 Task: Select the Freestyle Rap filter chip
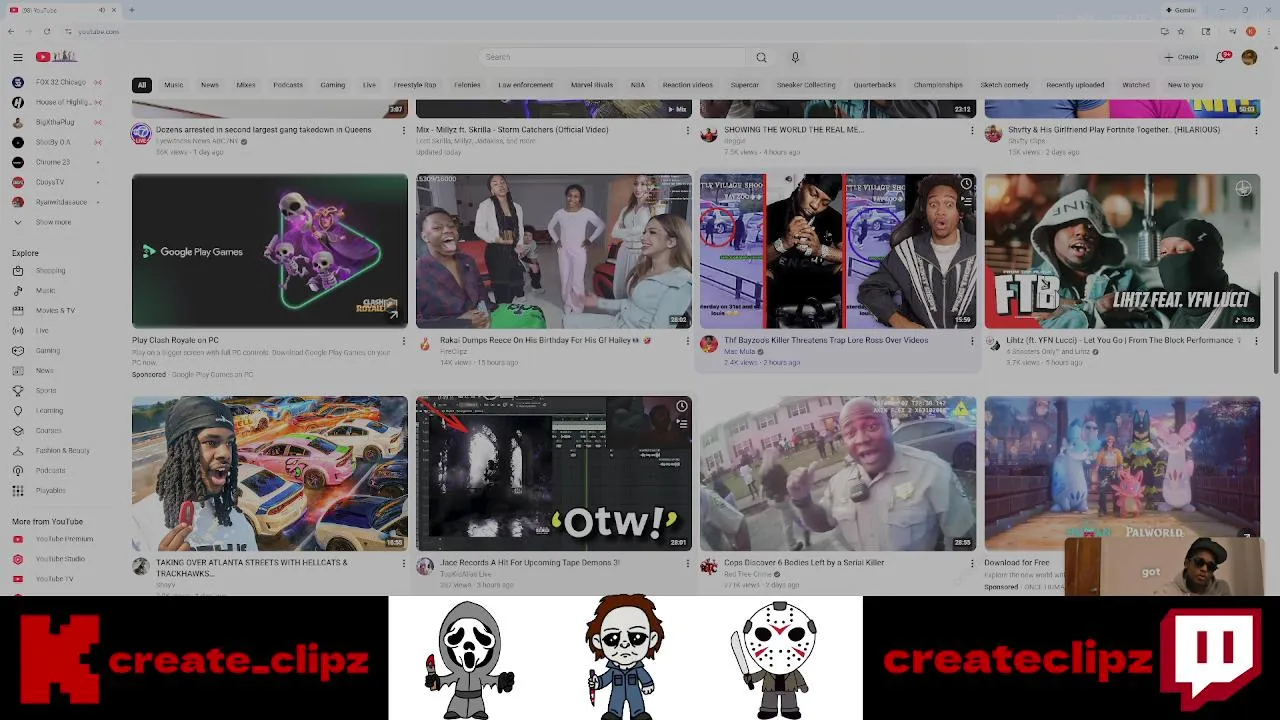coord(415,85)
